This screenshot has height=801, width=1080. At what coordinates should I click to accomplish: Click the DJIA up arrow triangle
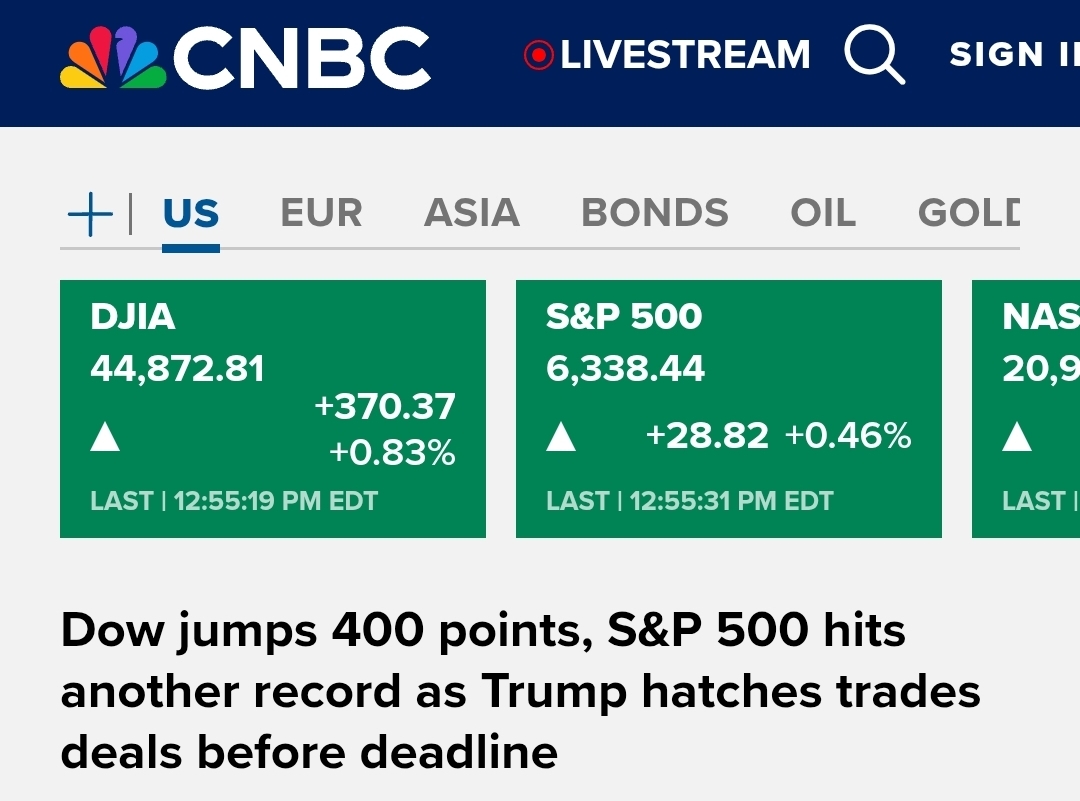pos(105,437)
